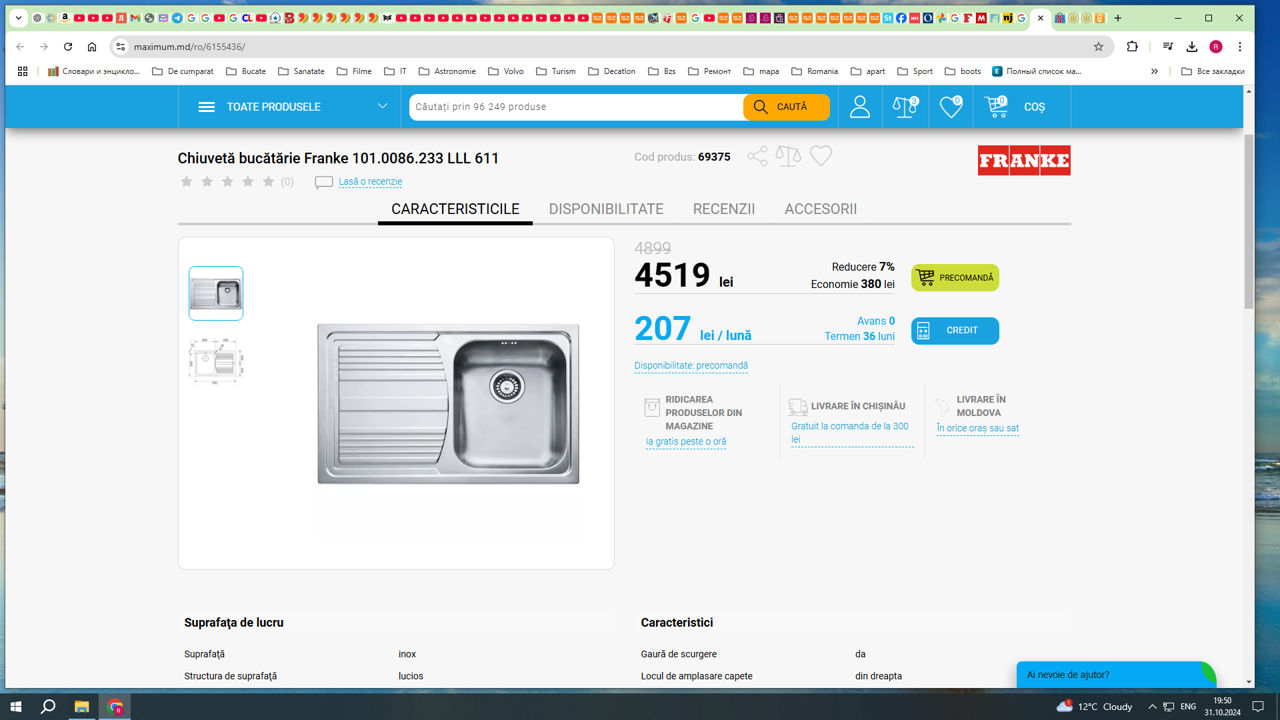
Task: Bookmark this page with the star icon
Action: (x=1098, y=47)
